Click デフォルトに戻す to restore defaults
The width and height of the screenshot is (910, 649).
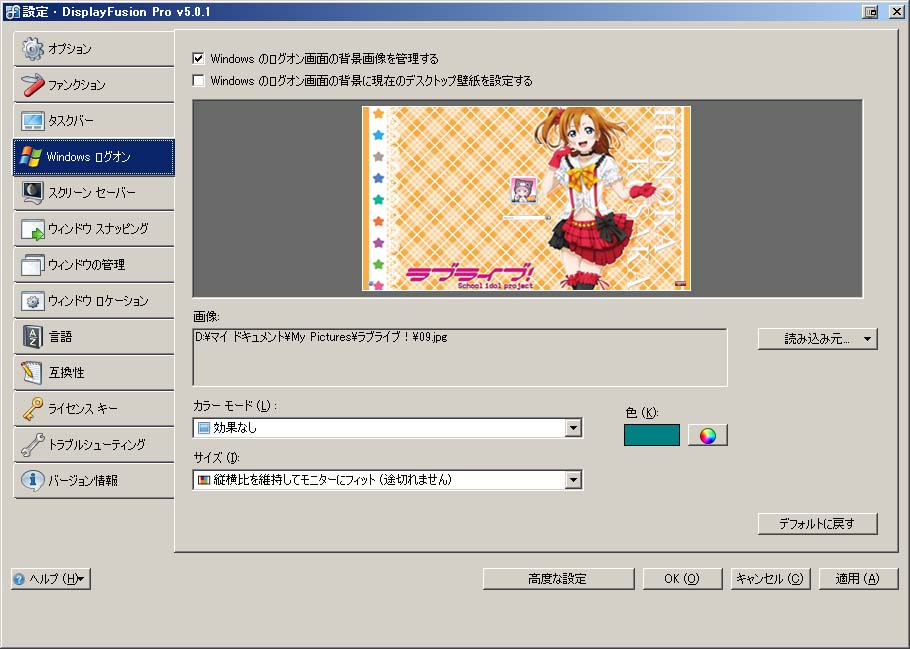pos(818,523)
